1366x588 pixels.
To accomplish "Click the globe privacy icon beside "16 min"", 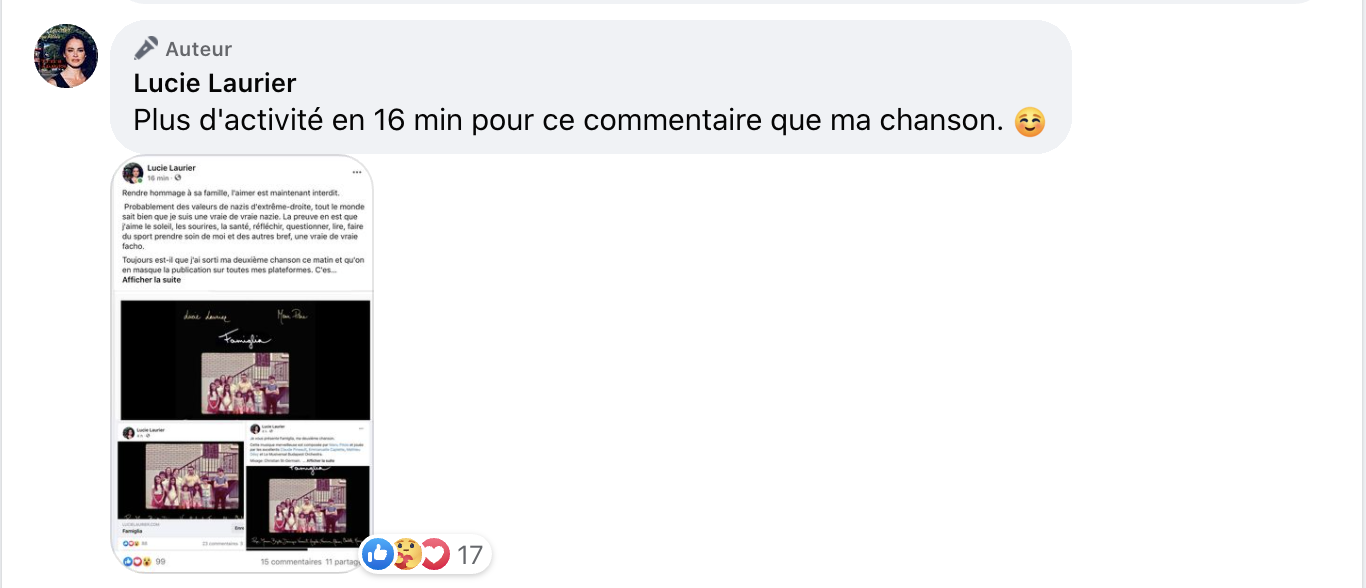I will pyautogui.click(x=177, y=178).
